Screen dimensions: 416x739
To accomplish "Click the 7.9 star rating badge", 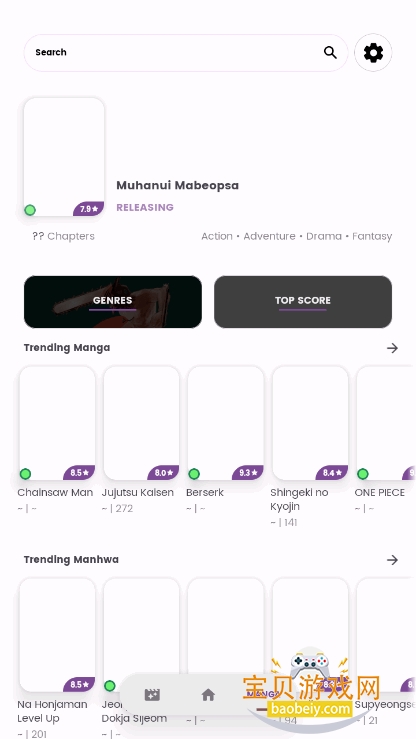I will pyautogui.click(x=89, y=209).
